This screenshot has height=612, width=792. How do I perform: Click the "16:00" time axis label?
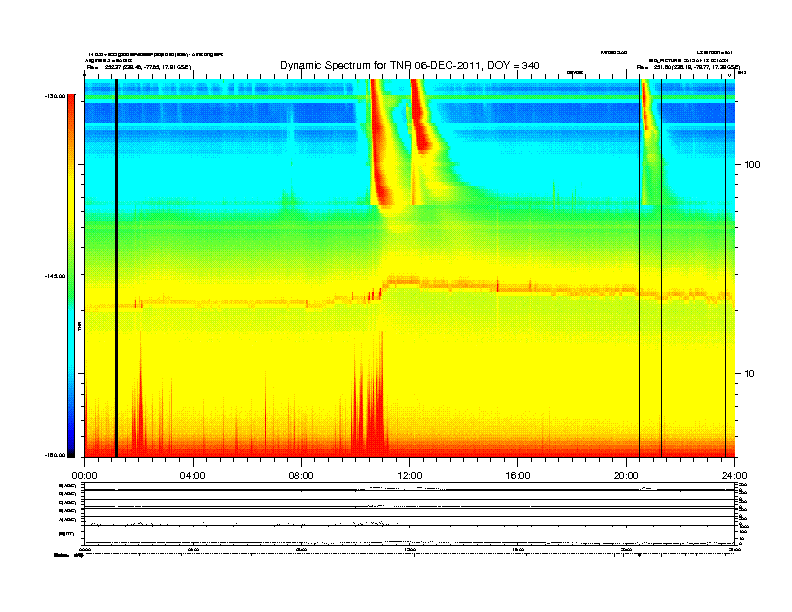point(518,476)
